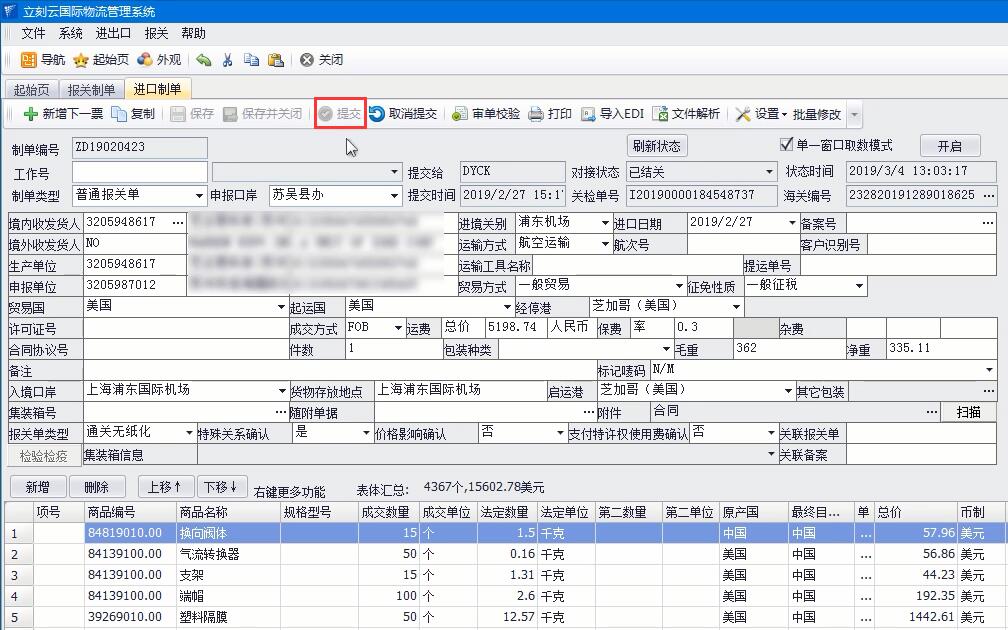Click the 工作号 input field
Viewport: 1008px width, 630px height.
click(x=139, y=172)
